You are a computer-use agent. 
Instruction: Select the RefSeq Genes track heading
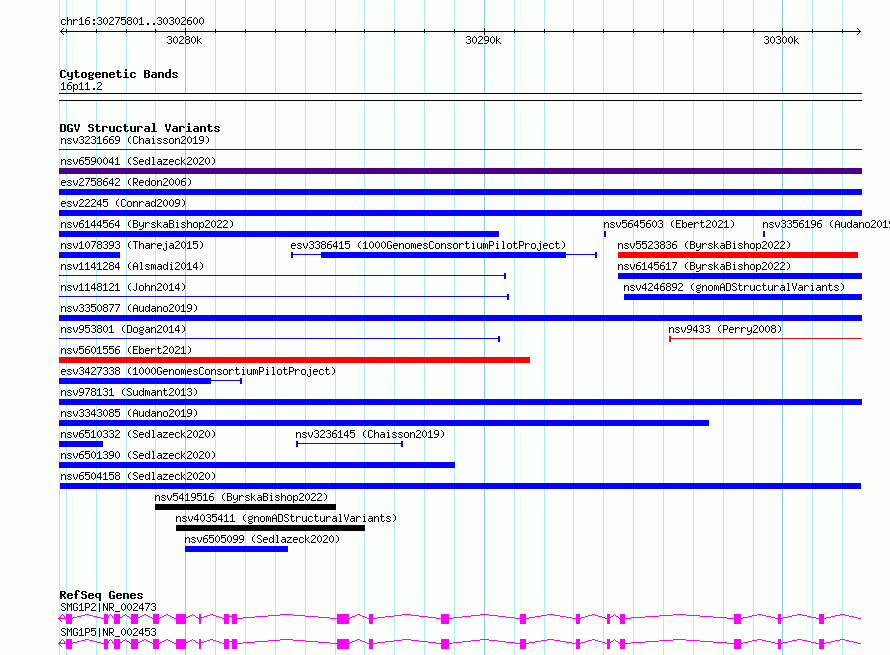pos(101,595)
